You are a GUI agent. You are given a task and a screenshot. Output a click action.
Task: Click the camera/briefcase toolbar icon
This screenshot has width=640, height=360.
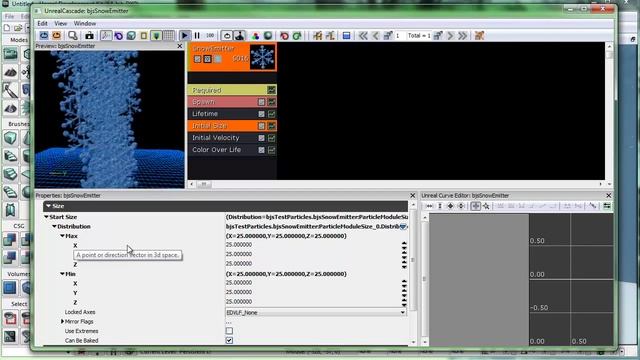[x=89, y=36]
